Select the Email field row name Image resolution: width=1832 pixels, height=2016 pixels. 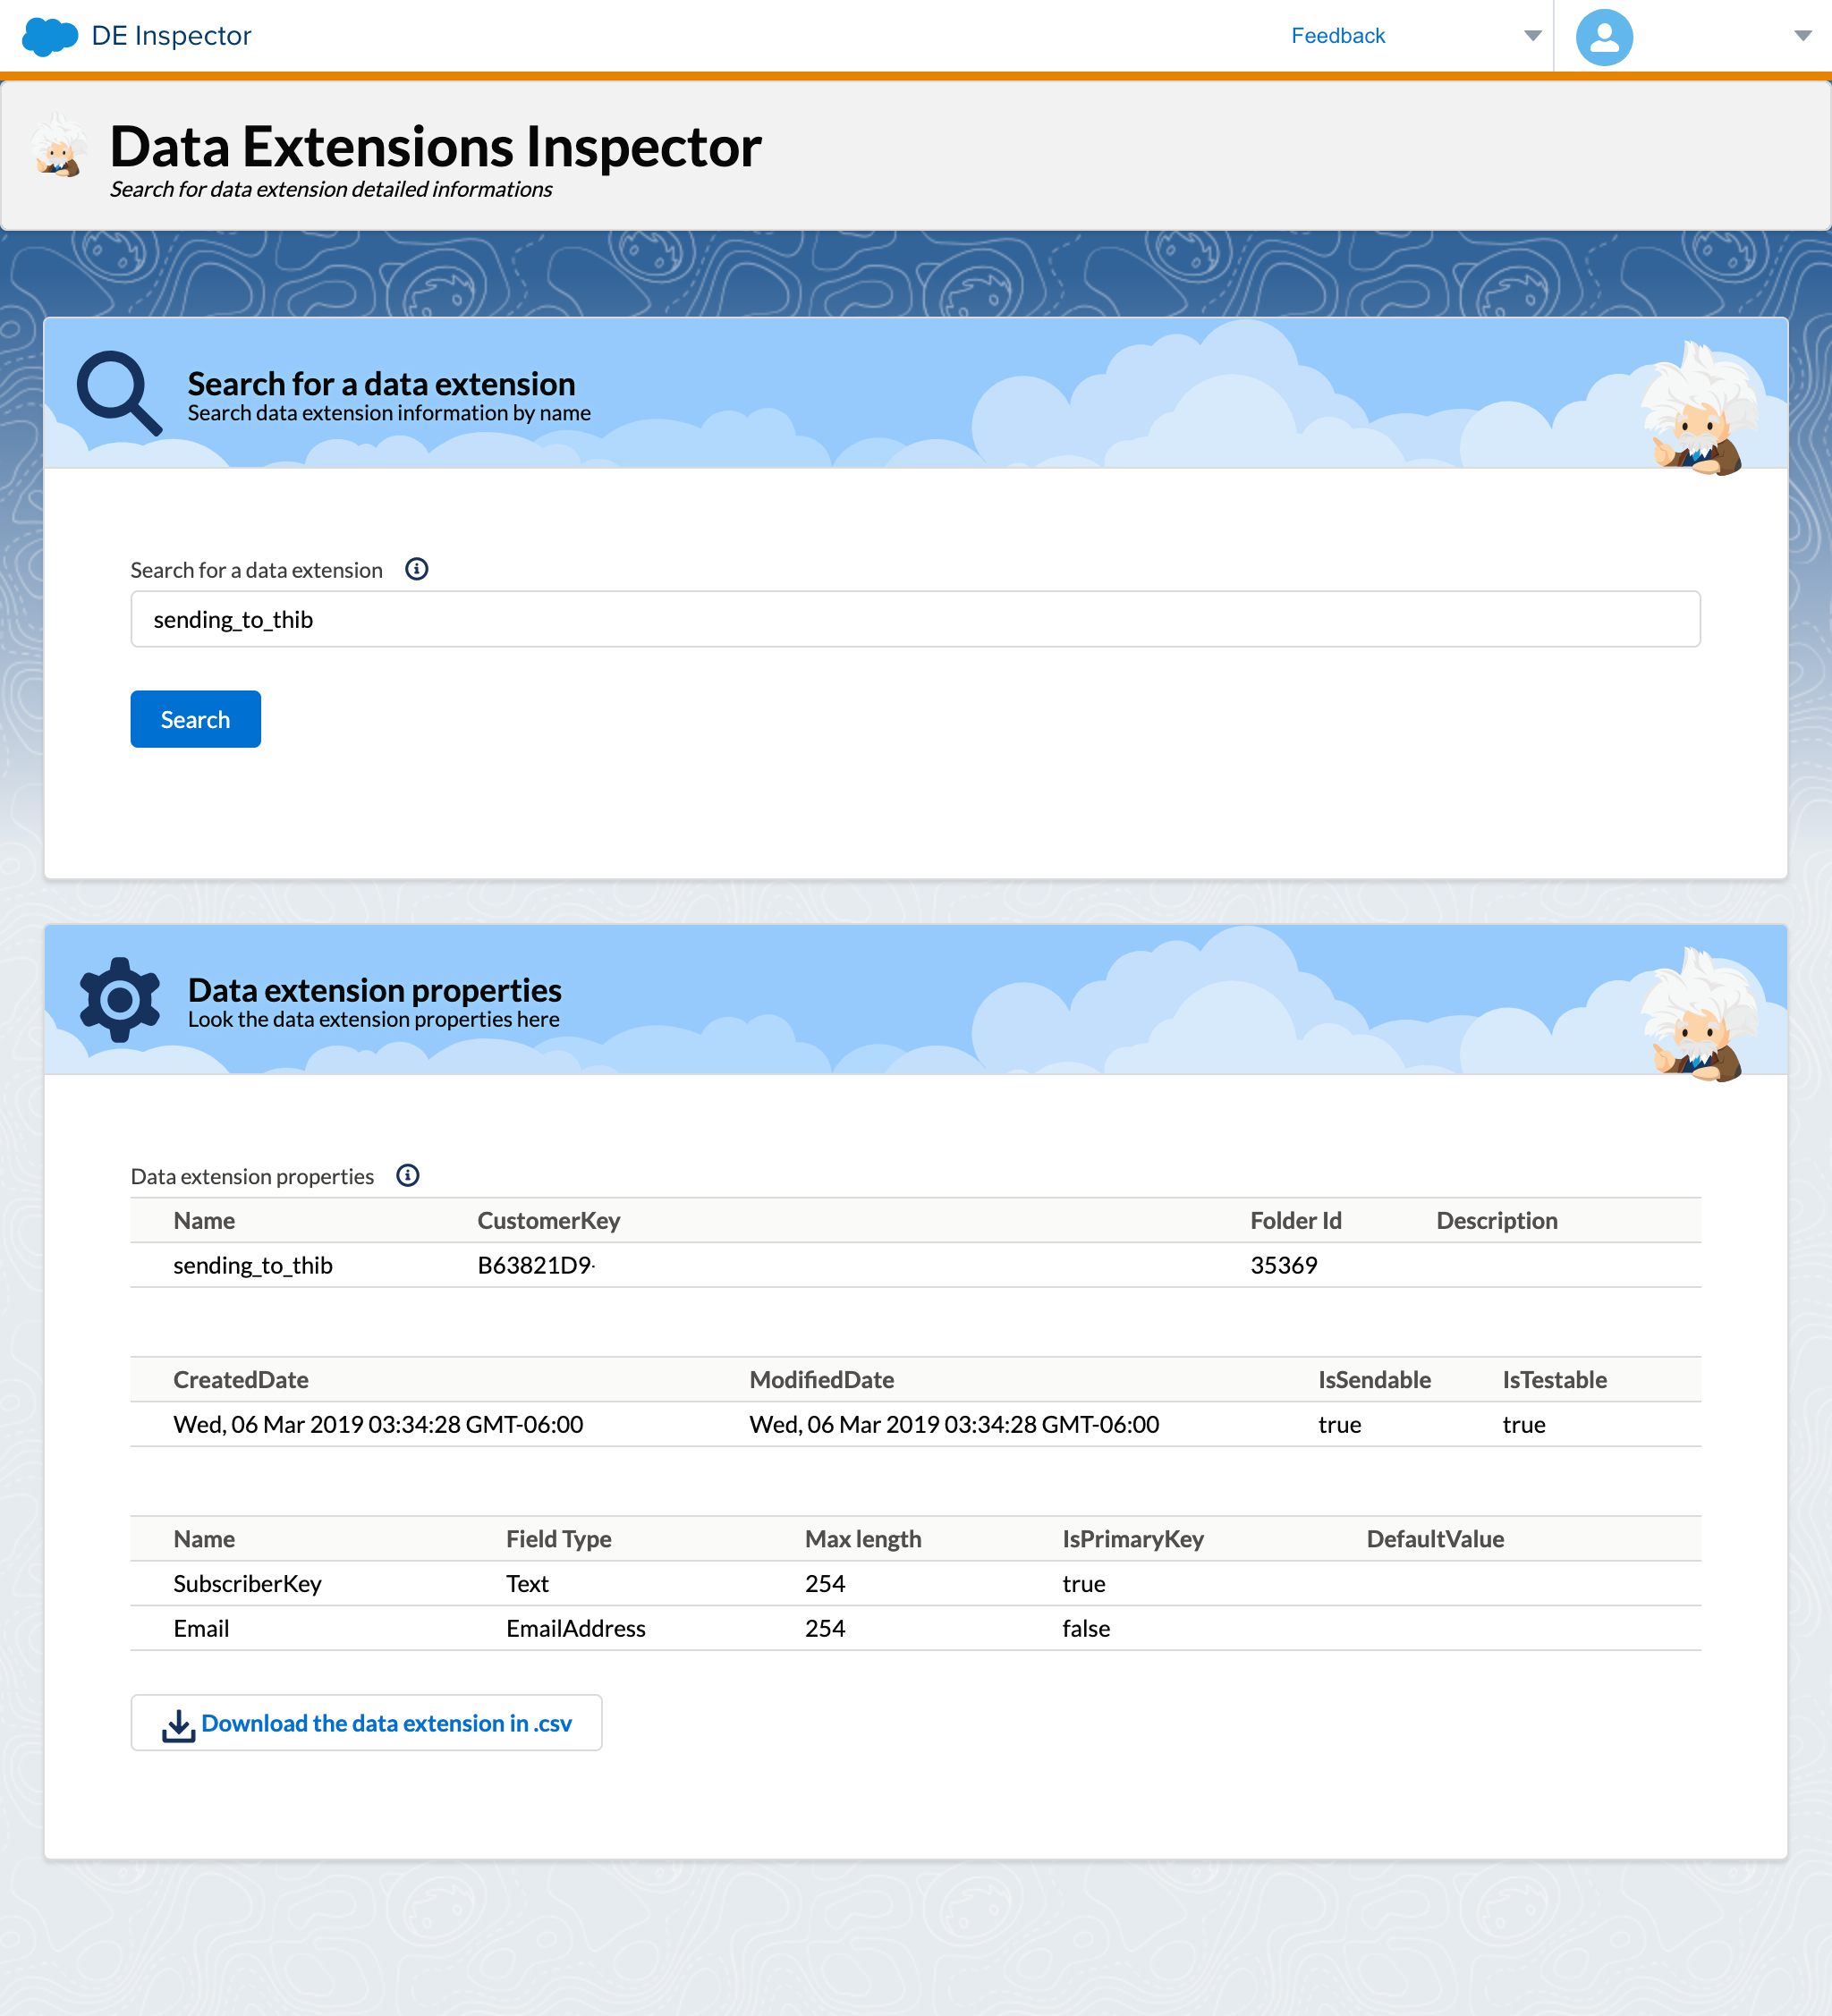[201, 1628]
